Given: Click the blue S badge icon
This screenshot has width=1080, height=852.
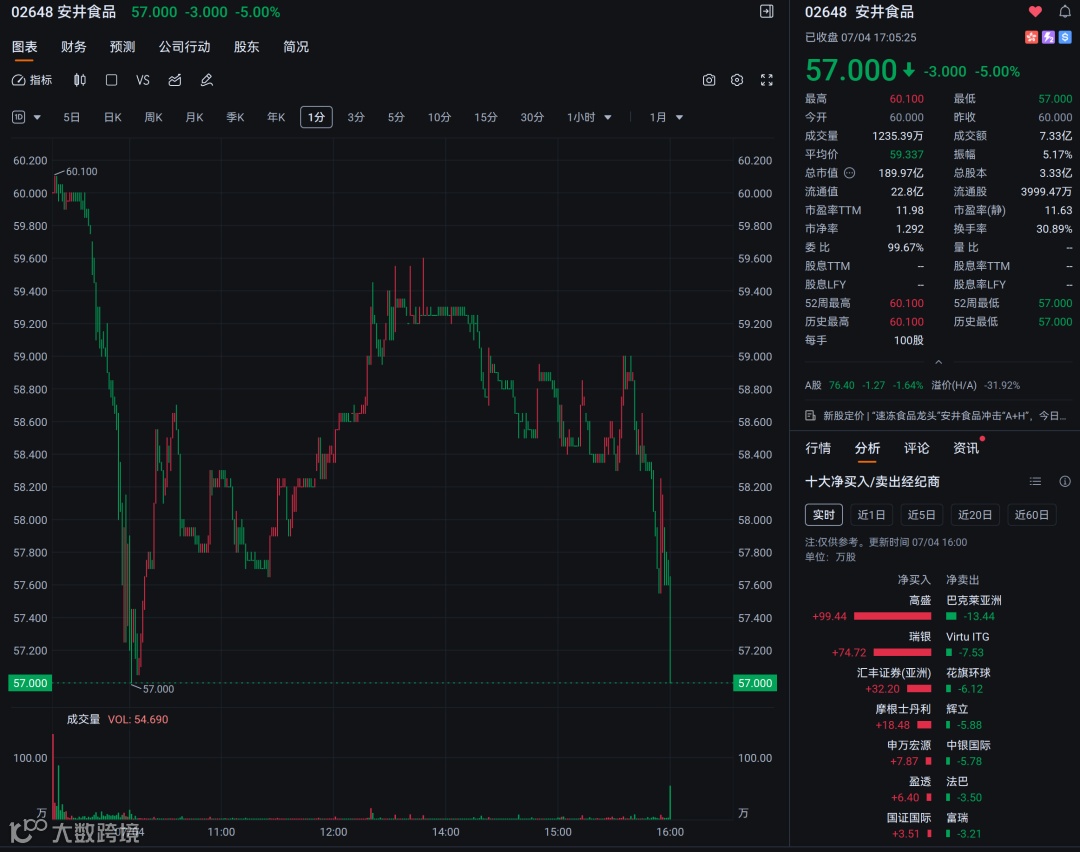Looking at the screenshot, I should click(x=1065, y=37).
